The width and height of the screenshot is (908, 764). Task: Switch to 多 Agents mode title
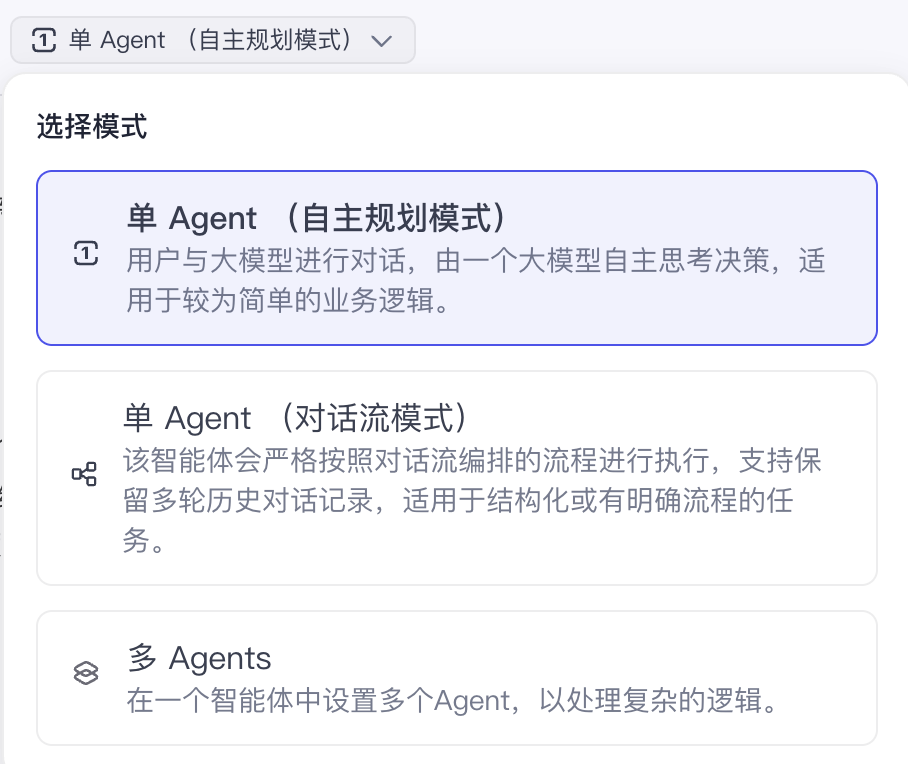point(200,658)
